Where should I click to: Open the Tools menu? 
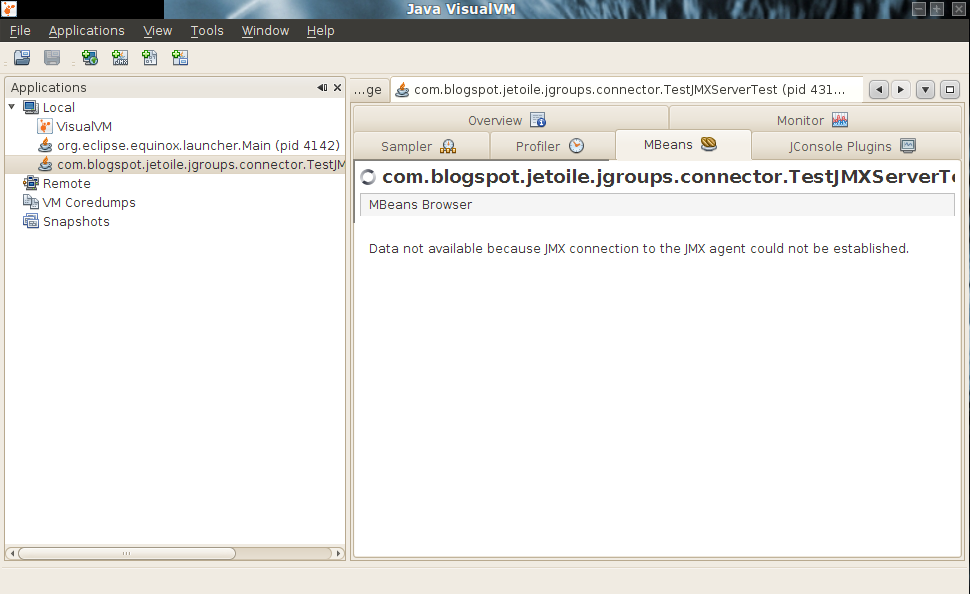(x=207, y=30)
